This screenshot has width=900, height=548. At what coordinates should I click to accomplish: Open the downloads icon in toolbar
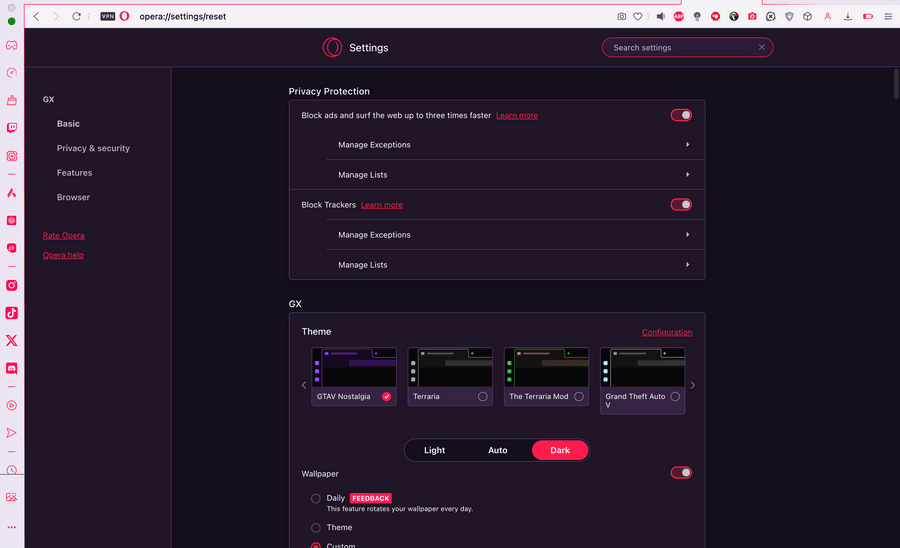(848, 17)
